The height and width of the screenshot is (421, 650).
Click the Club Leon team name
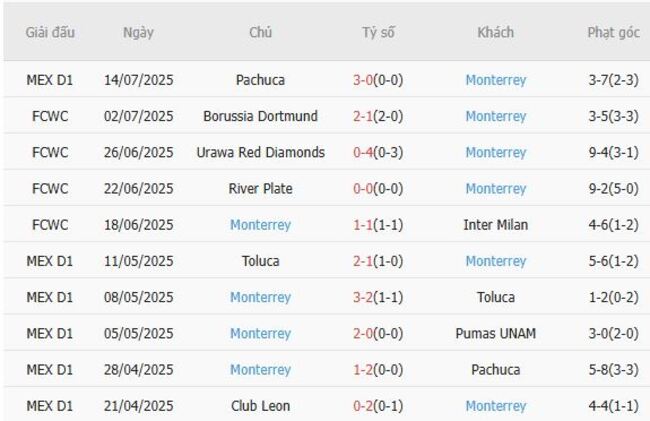(x=260, y=406)
